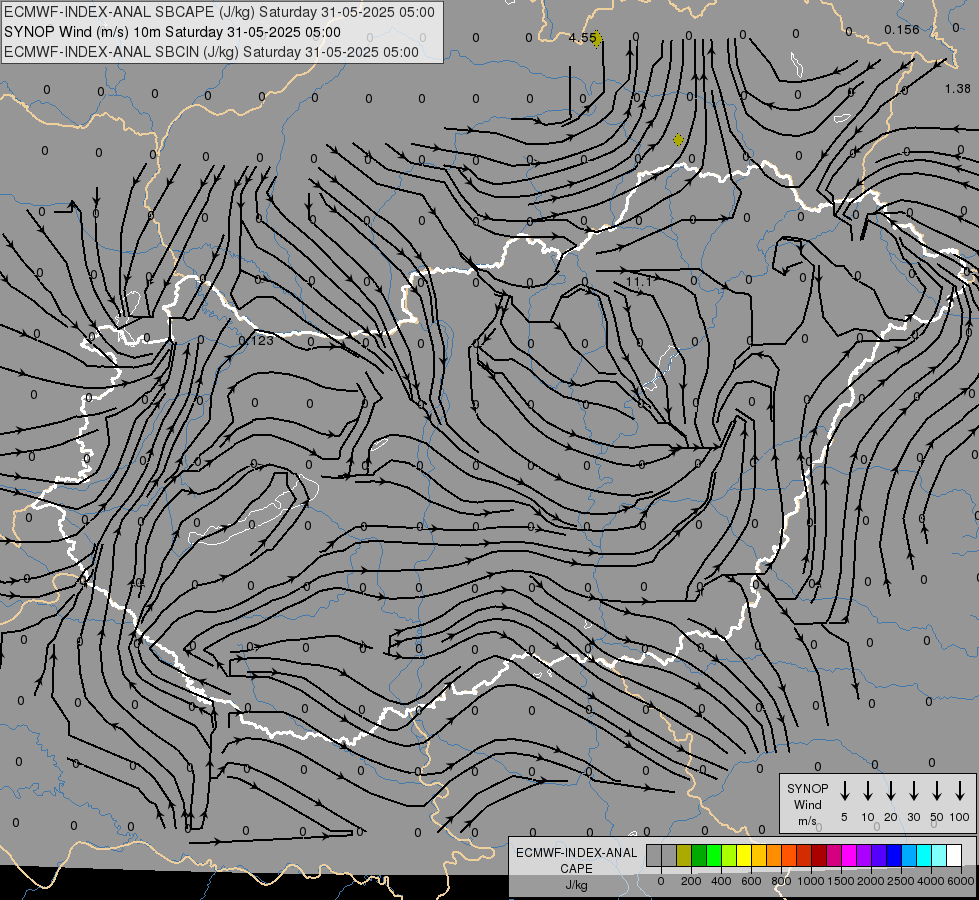Click the 600 label on CAPE scale
Image resolution: width=979 pixels, height=900 pixels.
[751, 881]
